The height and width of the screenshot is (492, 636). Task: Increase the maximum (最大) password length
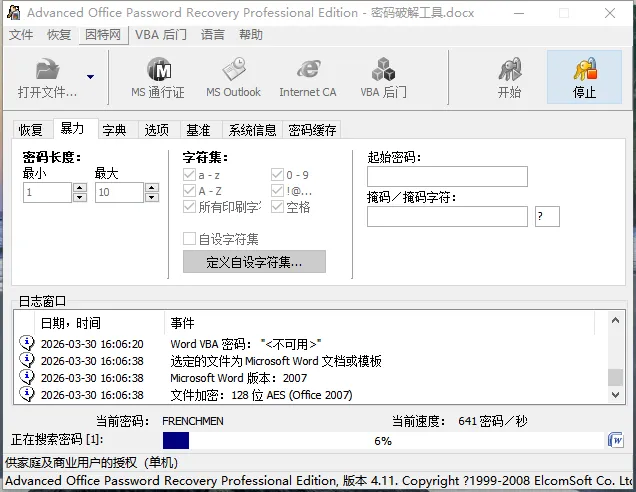click(152, 187)
